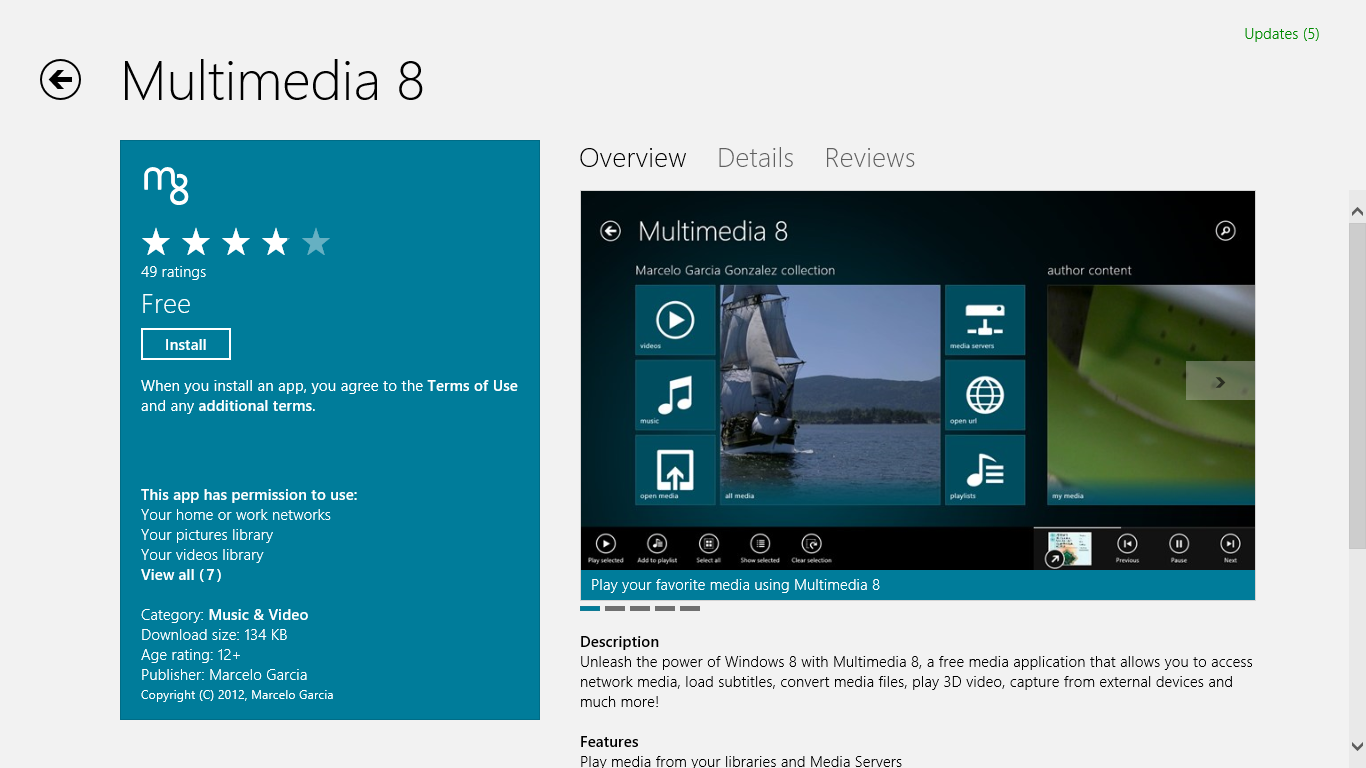The height and width of the screenshot is (768, 1366).
Task: Select the third rating star
Action: pyautogui.click(x=236, y=242)
